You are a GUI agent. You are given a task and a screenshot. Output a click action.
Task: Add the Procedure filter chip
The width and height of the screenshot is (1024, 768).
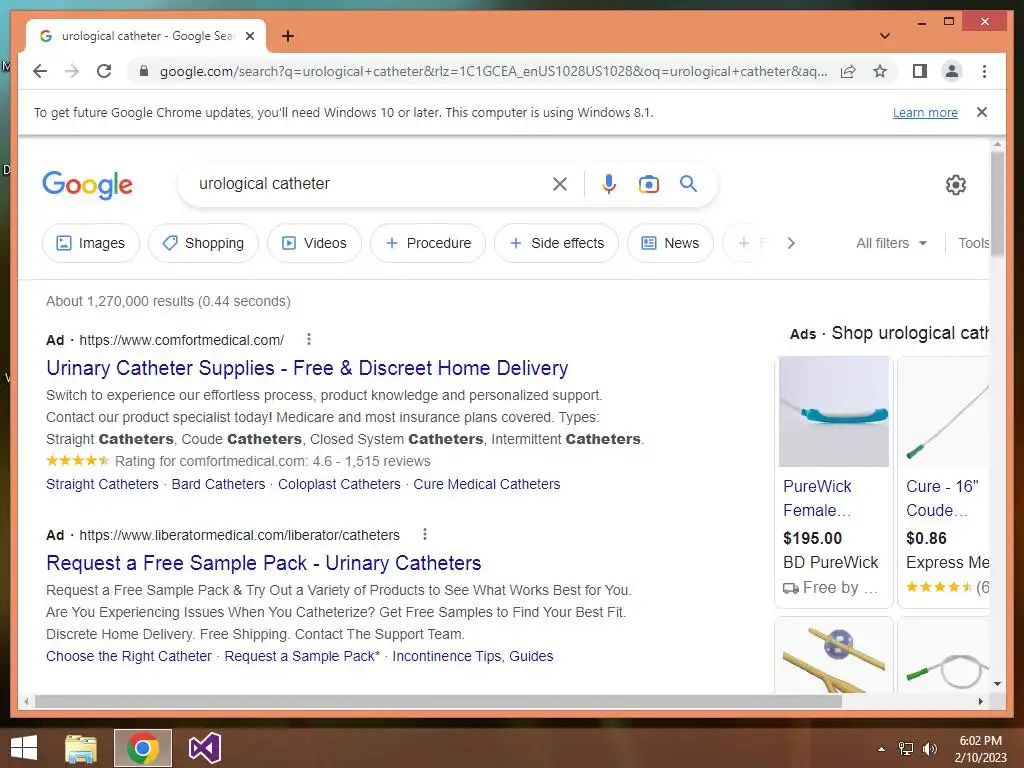[x=428, y=243]
